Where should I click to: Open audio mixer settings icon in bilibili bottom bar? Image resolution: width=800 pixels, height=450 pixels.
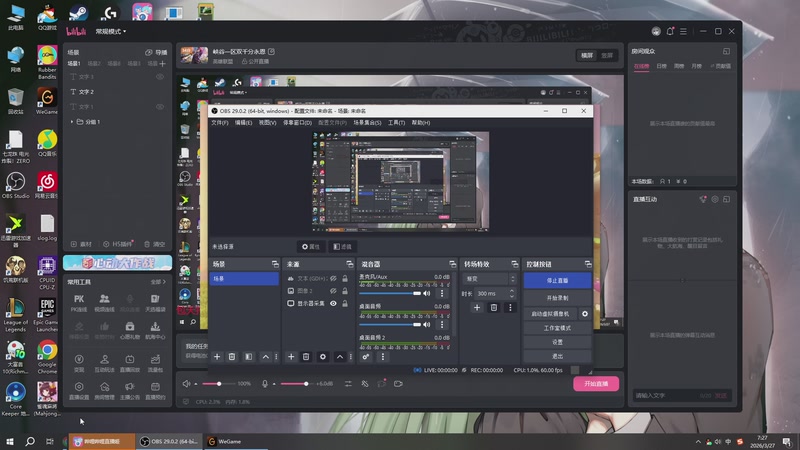(348, 384)
